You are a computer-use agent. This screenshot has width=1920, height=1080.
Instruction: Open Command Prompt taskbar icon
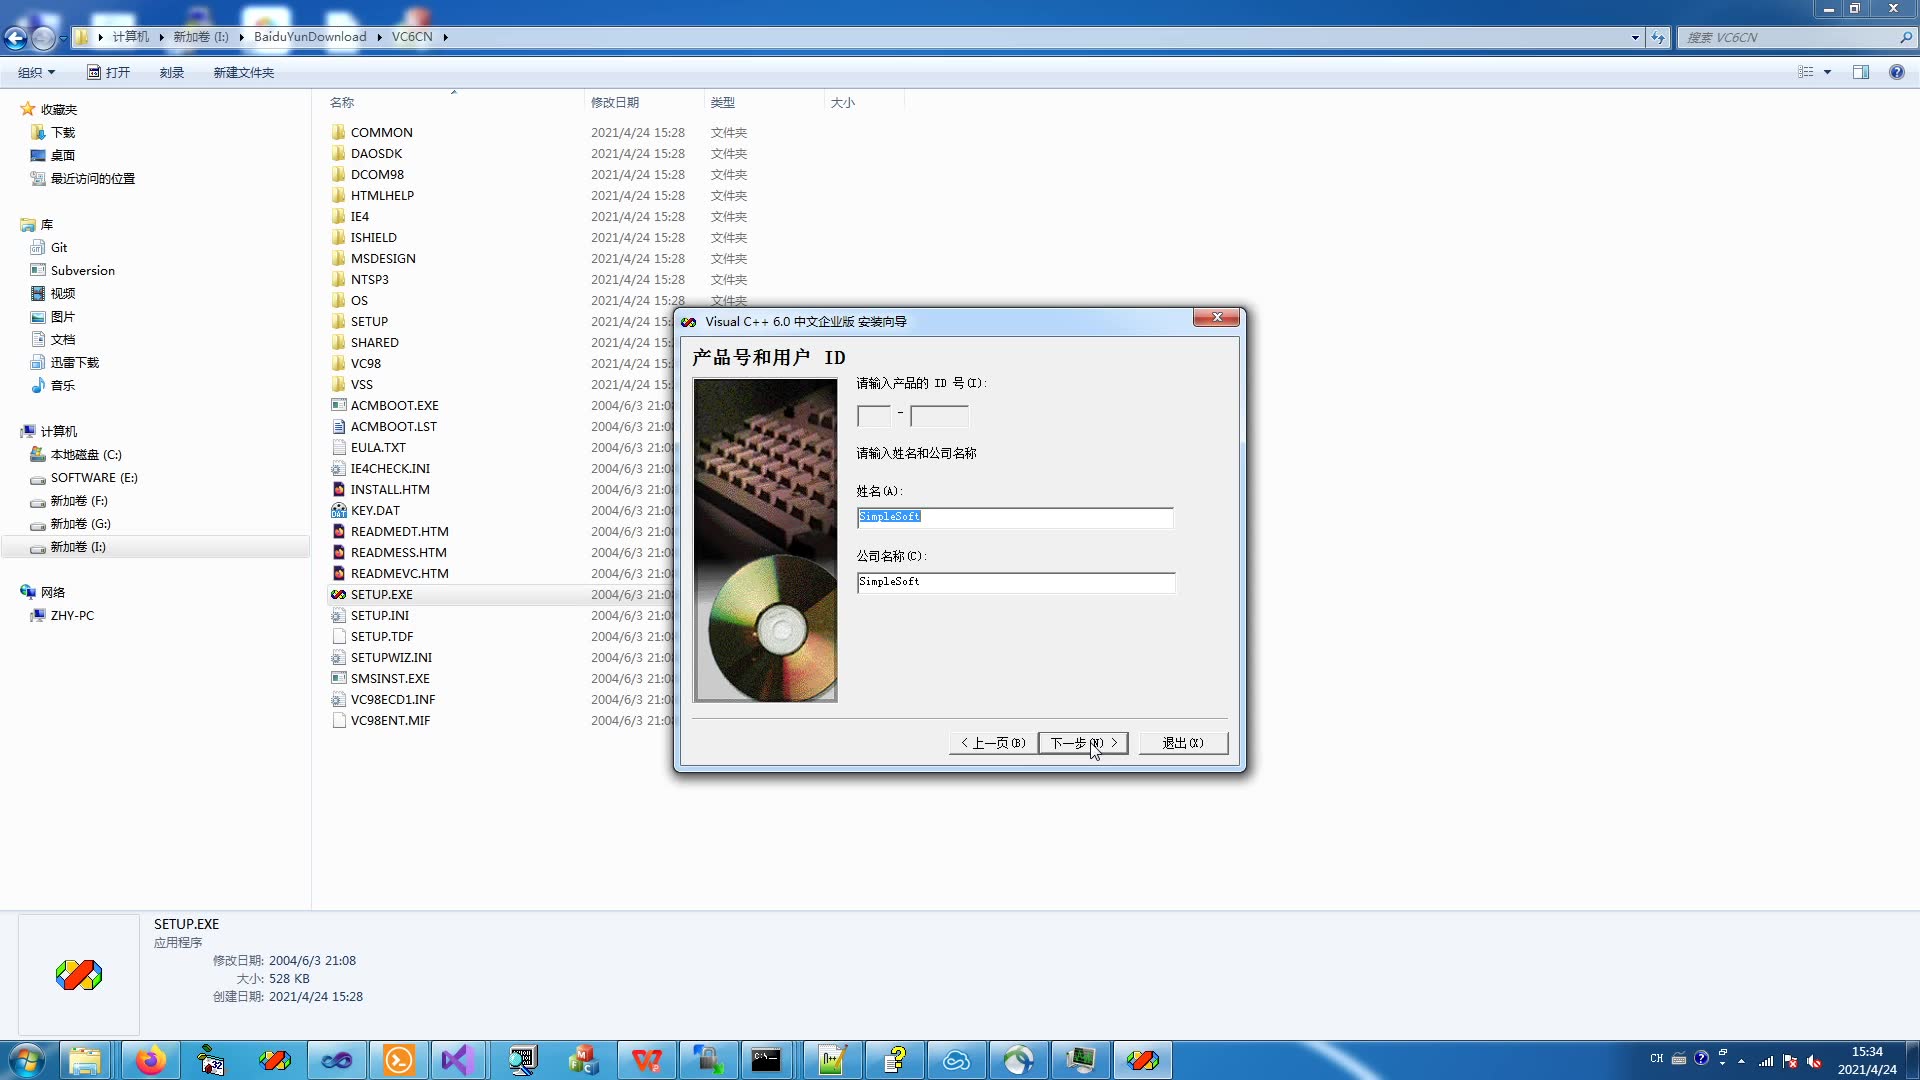pos(766,1060)
